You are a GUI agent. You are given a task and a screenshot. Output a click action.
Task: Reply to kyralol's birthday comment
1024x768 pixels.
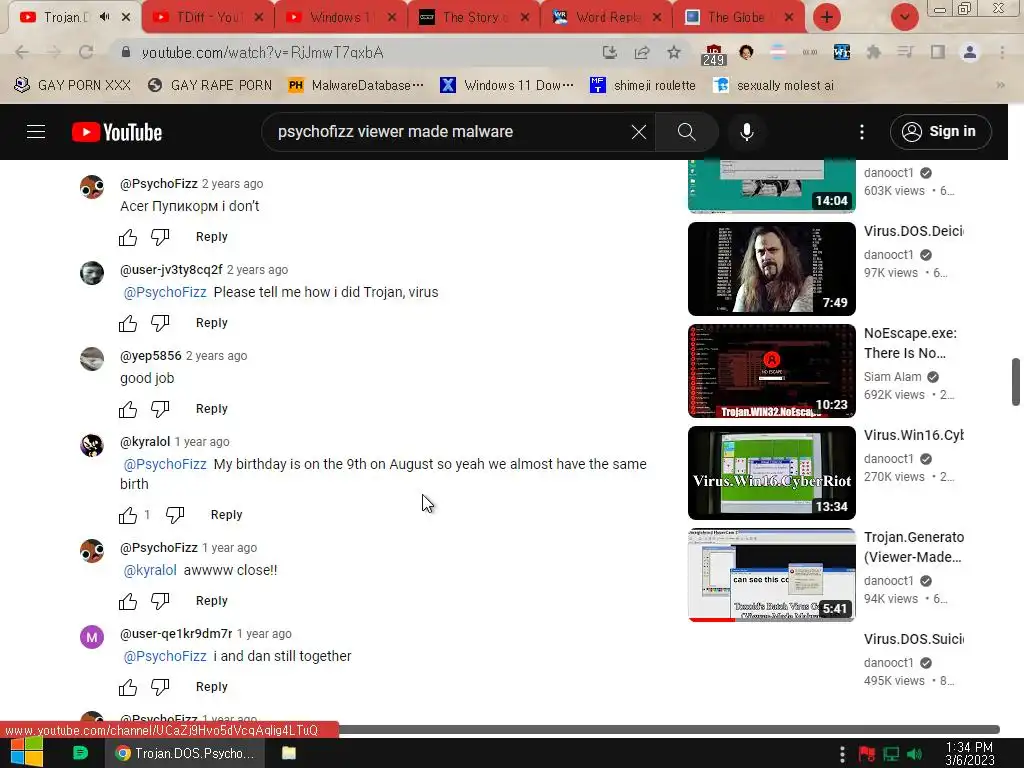click(226, 515)
